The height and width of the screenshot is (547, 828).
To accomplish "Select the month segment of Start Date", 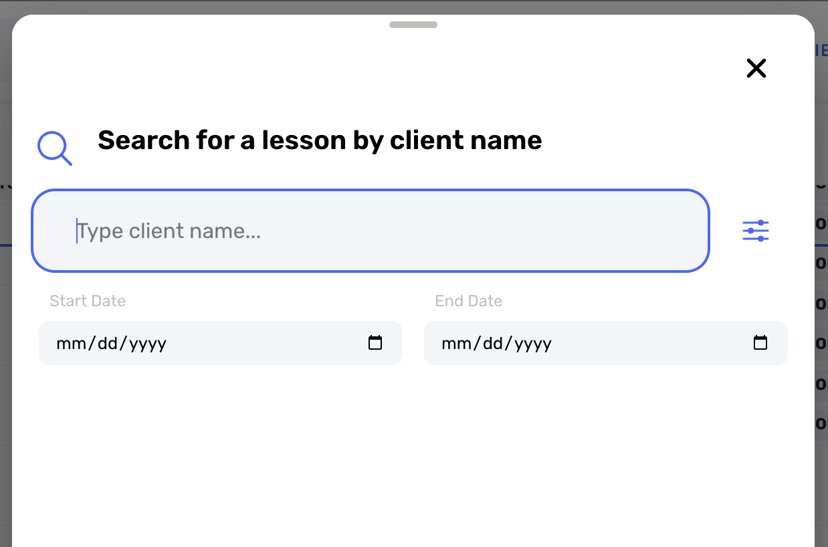I will pos(69,343).
